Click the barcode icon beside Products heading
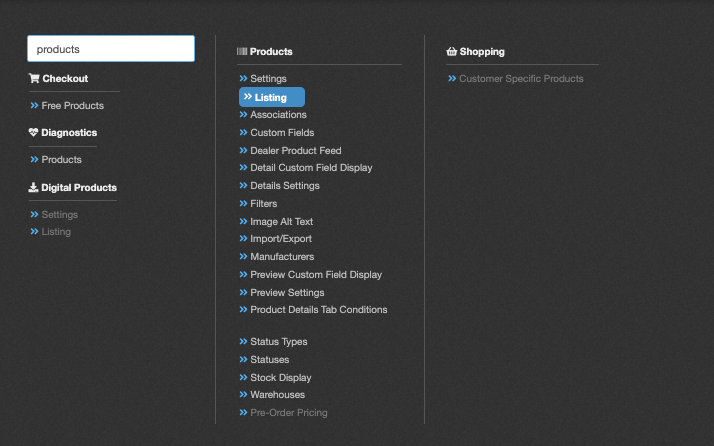 click(x=242, y=51)
